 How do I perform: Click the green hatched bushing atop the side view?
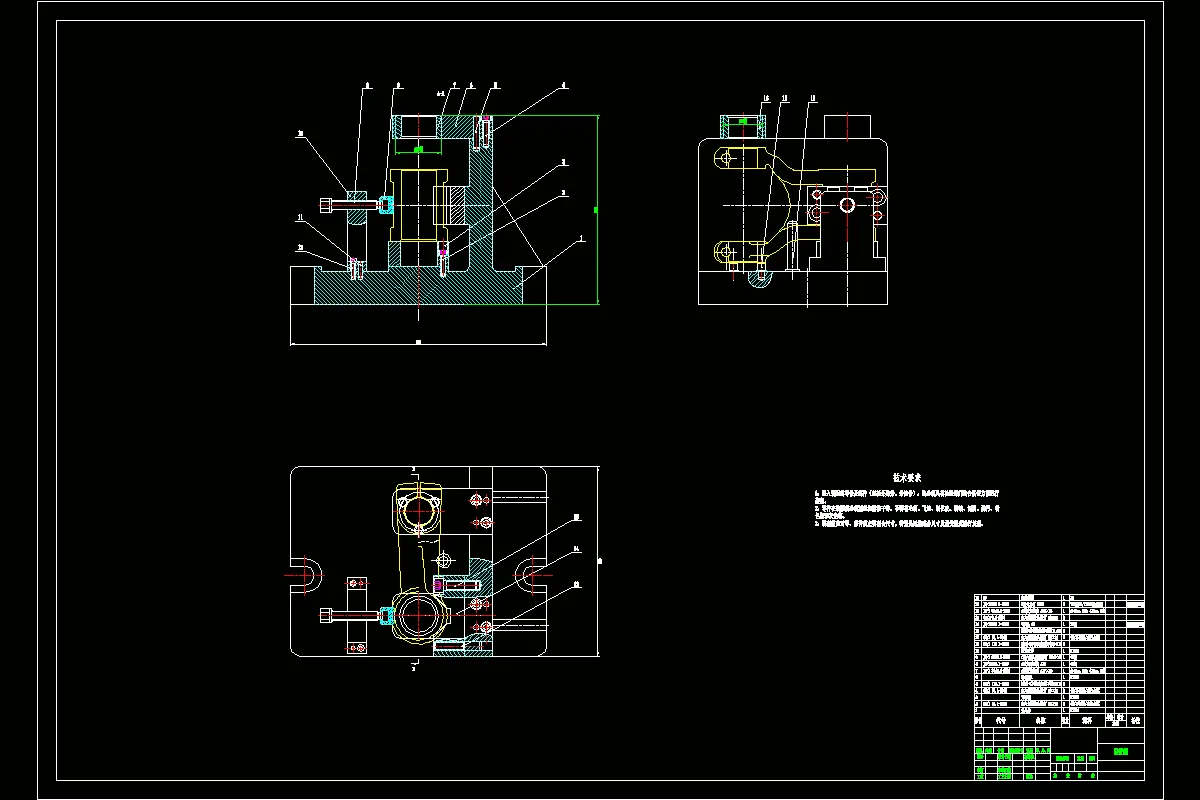tap(741, 127)
